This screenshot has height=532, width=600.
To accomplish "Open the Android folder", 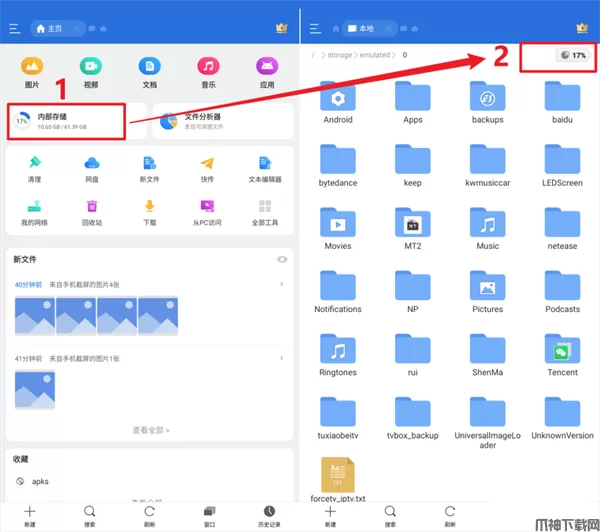I will pyautogui.click(x=338, y=103).
